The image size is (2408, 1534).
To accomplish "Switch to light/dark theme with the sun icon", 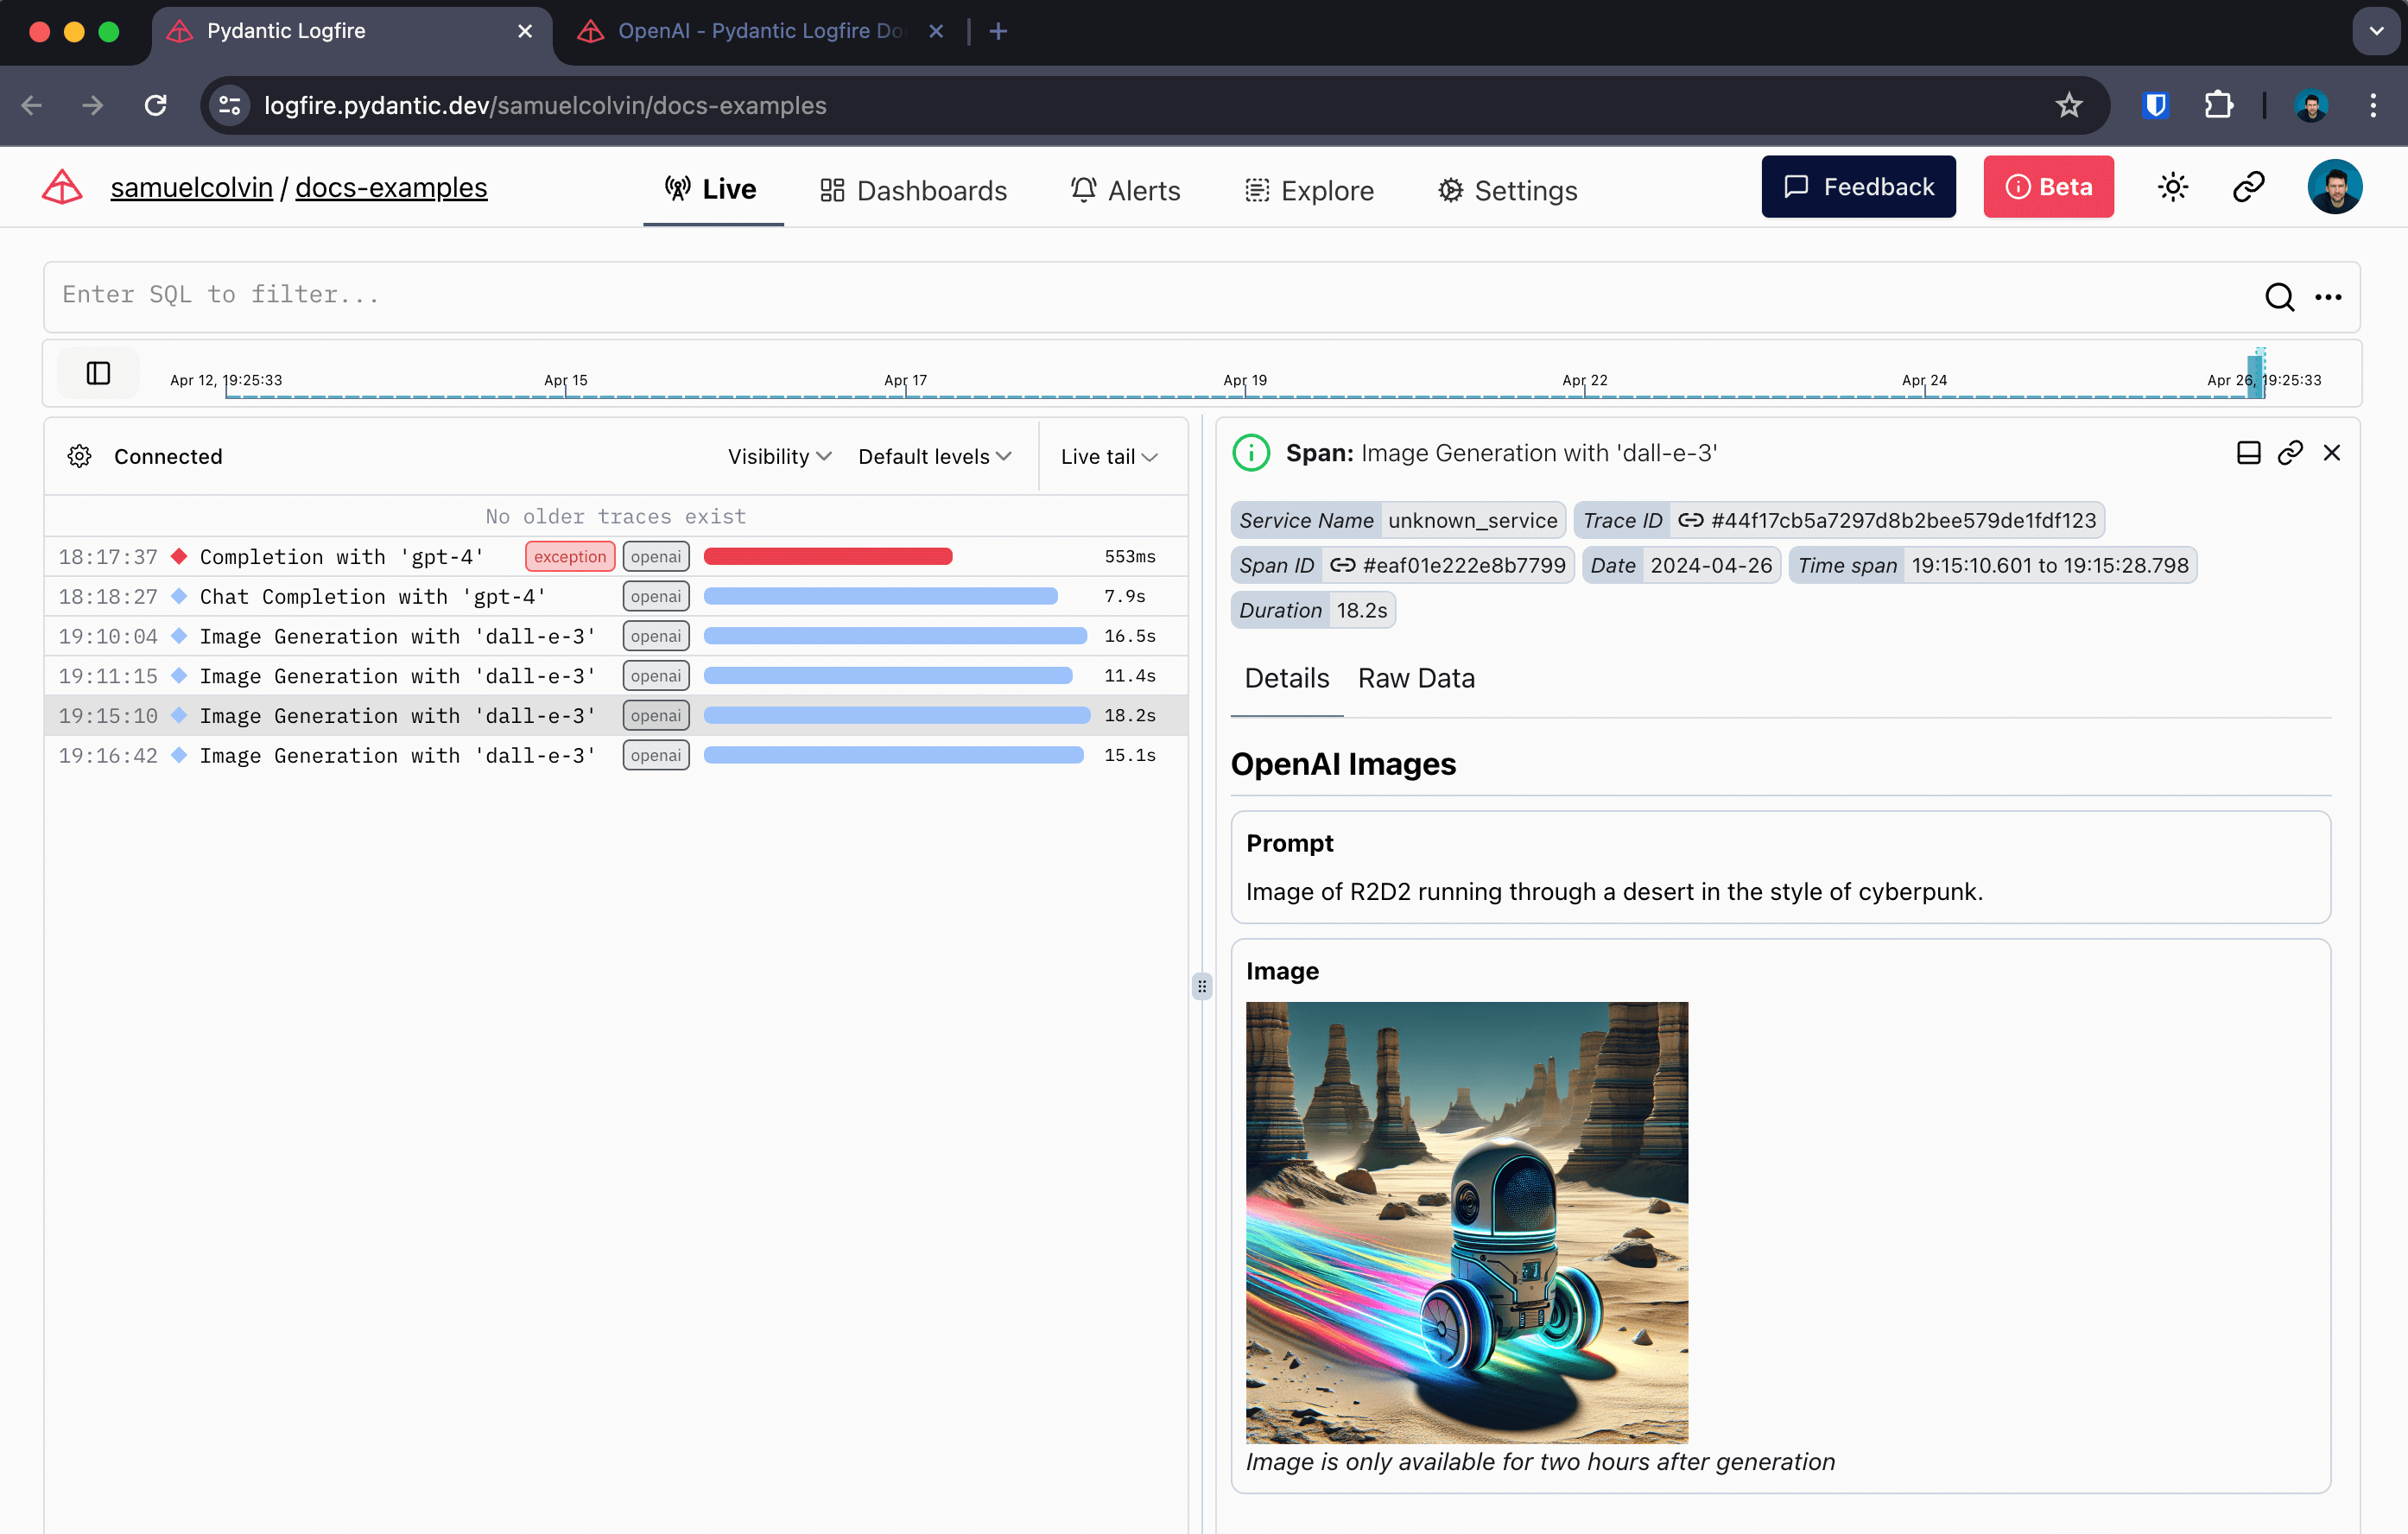I will (2172, 186).
